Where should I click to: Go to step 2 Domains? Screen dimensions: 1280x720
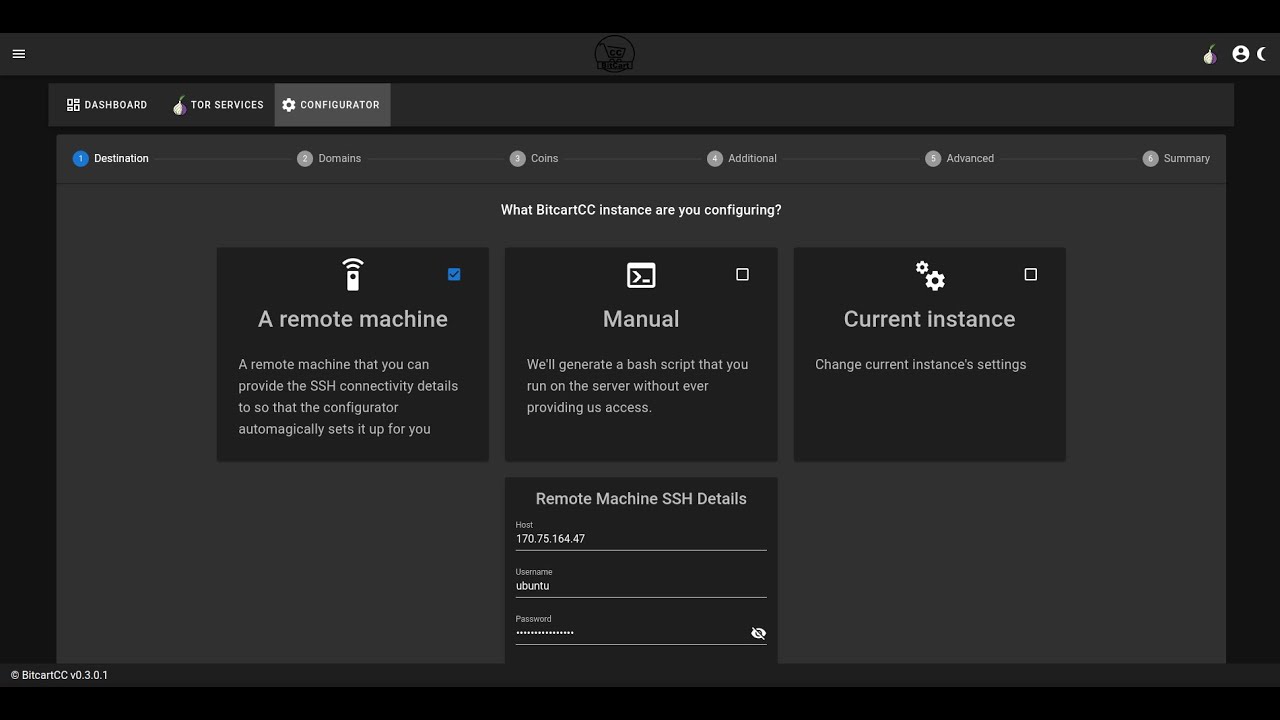pyautogui.click(x=329, y=158)
